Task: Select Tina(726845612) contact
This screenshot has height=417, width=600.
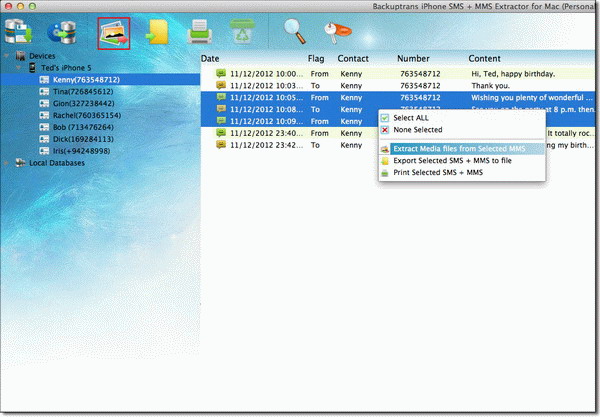Action: click(x=83, y=91)
